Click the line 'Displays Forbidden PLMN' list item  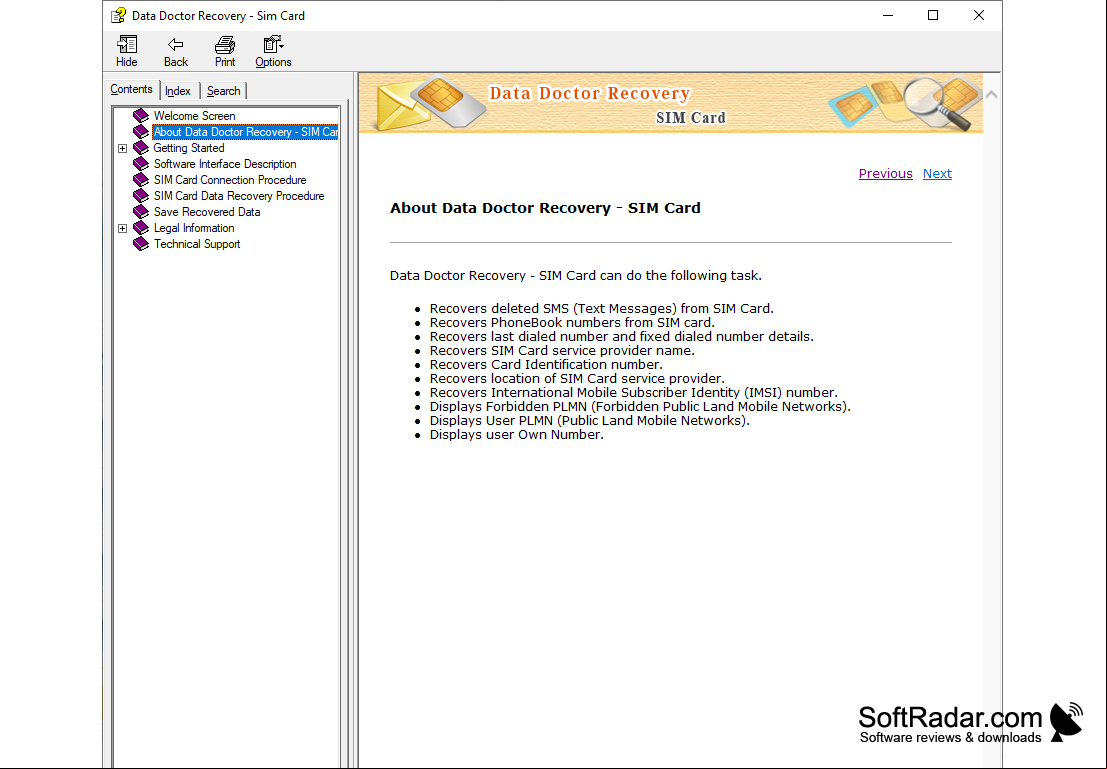640,407
